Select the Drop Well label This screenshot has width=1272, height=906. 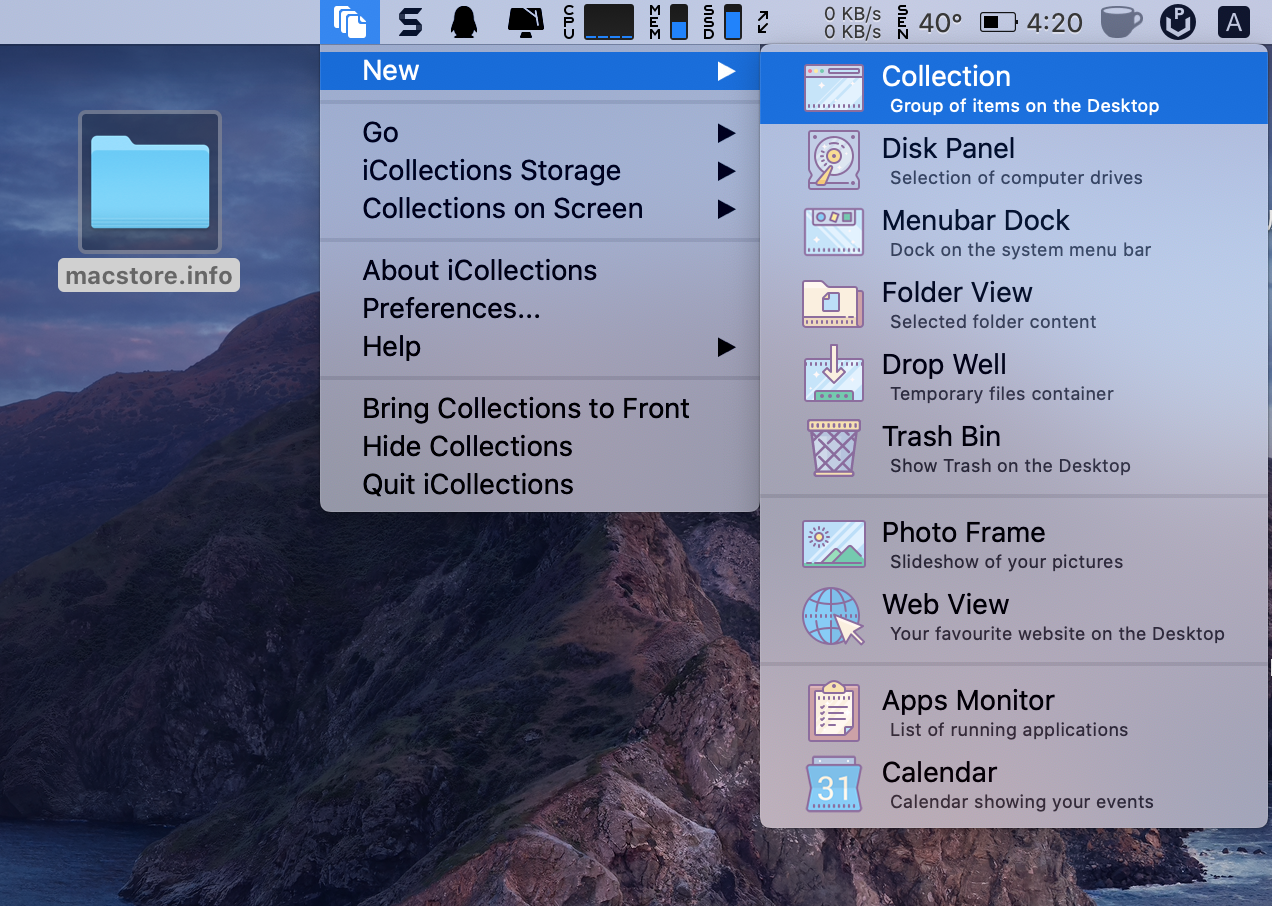[944, 365]
